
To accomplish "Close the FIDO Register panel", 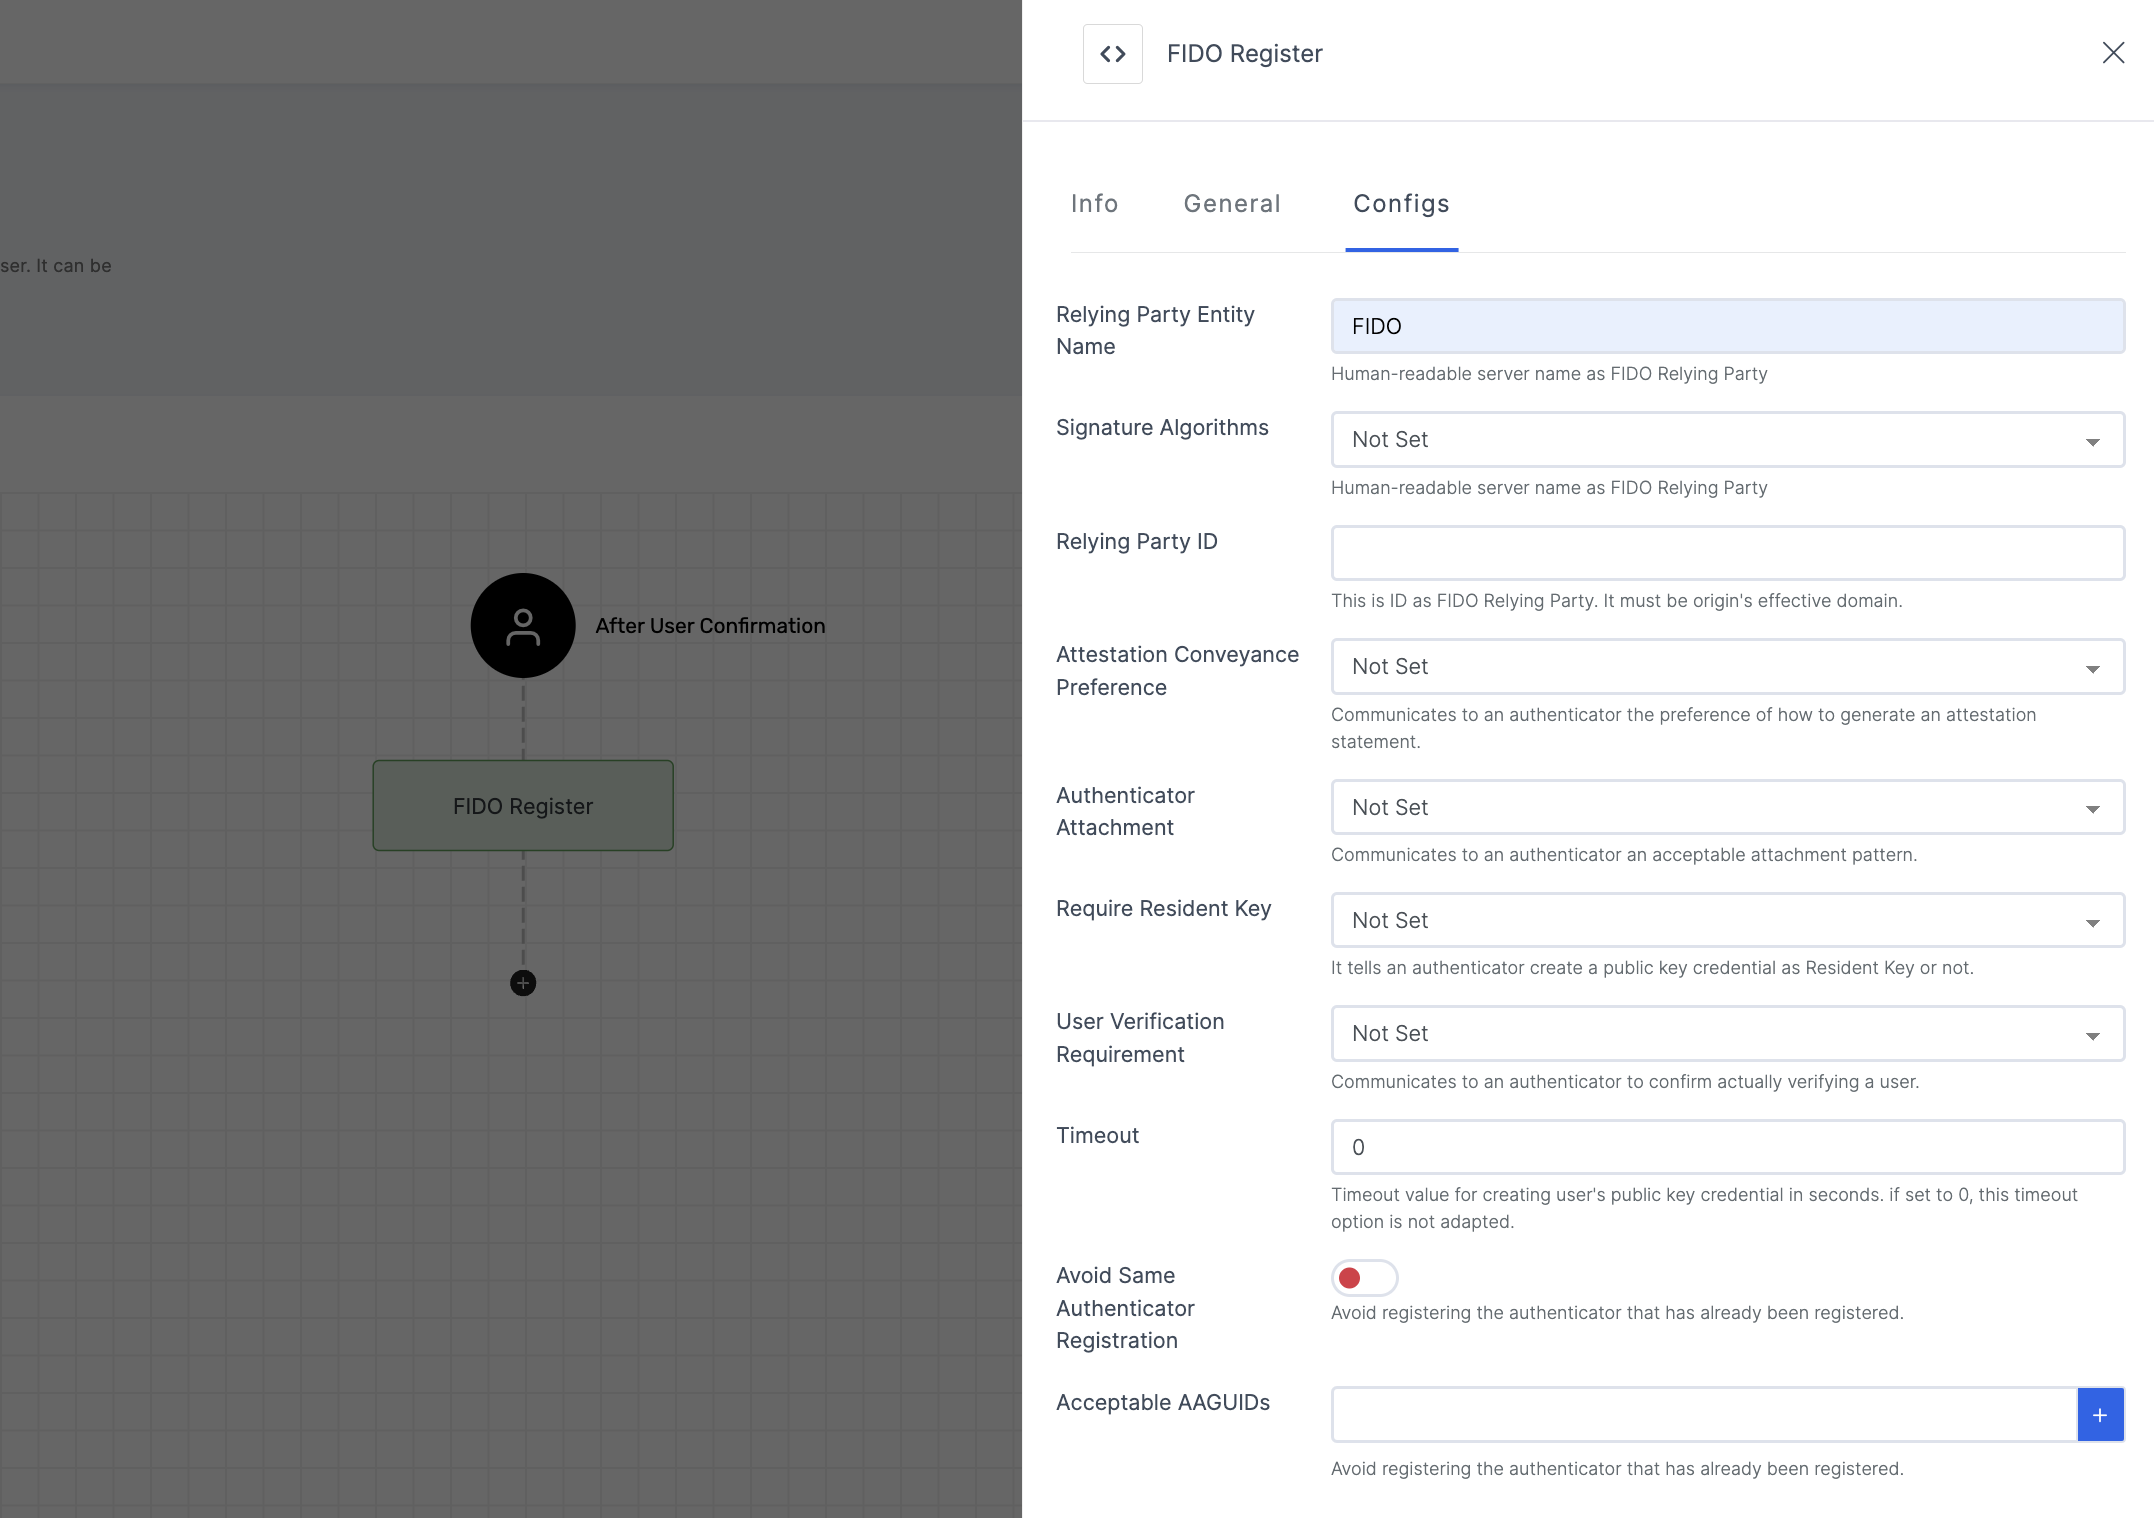I will click(2112, 53).
